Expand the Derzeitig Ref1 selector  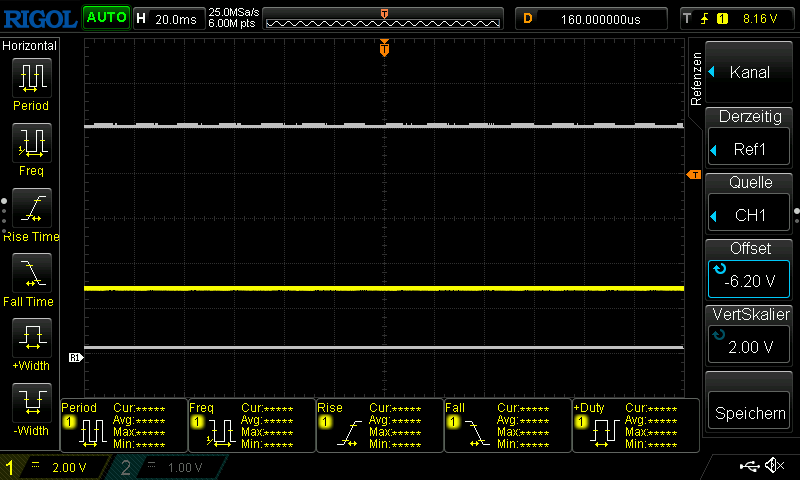[x=750, y=138]
